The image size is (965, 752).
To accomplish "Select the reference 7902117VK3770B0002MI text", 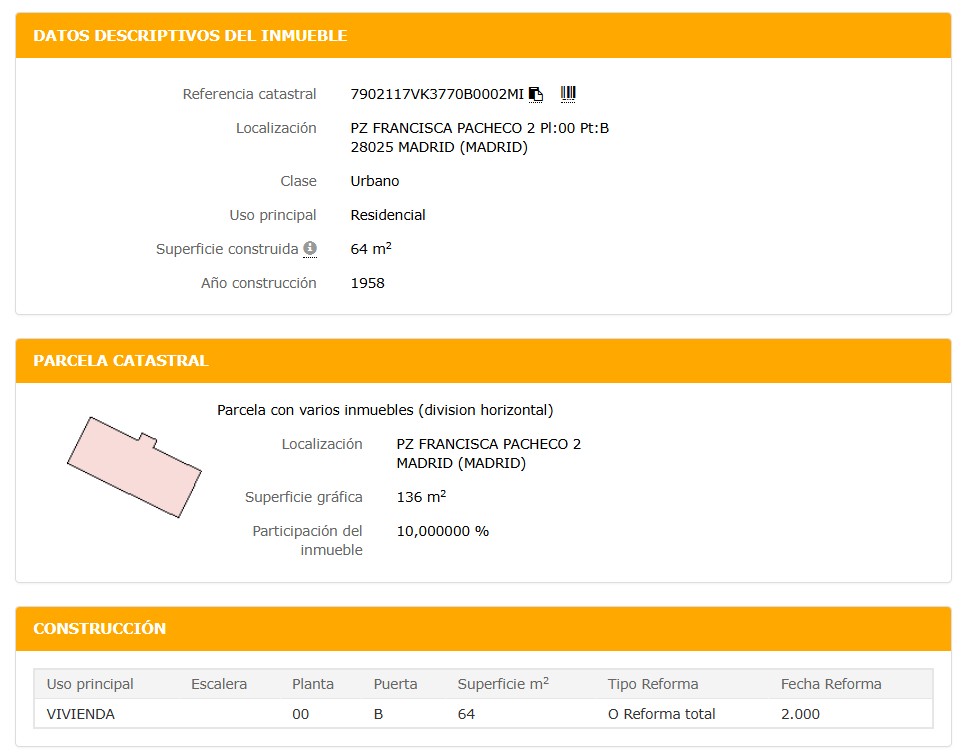I will (x=437, y=94).
